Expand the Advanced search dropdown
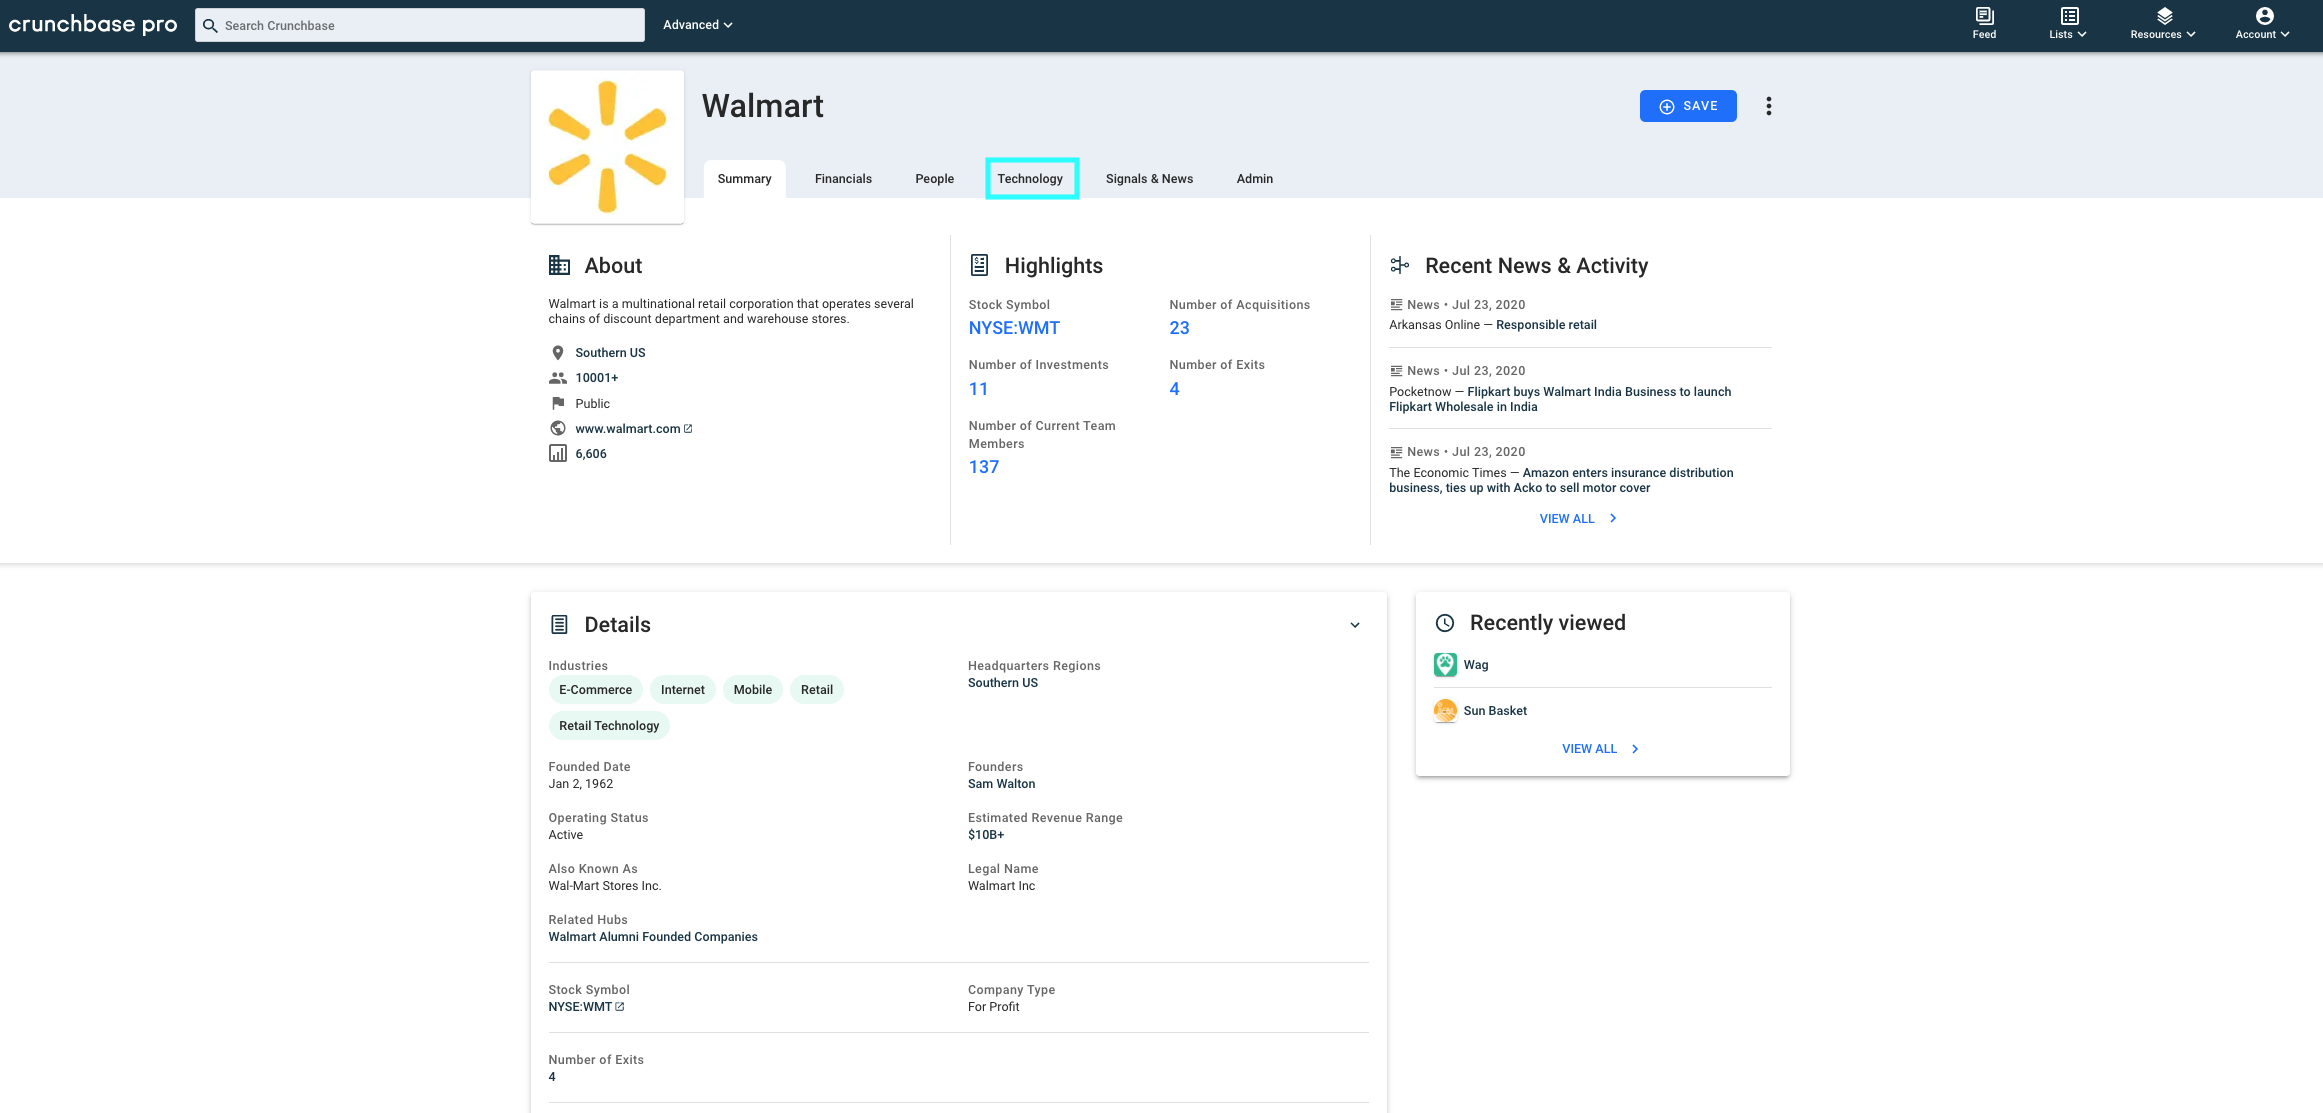 click(697, 25)
